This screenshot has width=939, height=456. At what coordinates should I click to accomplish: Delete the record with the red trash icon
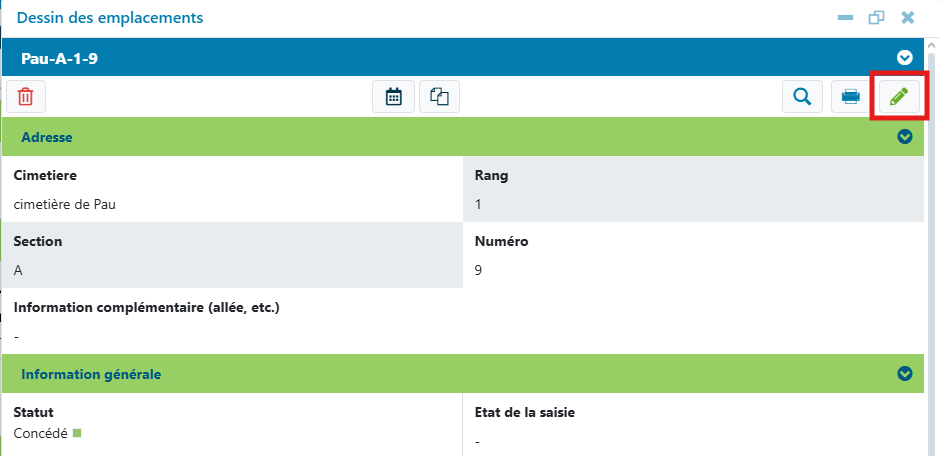click(x=26, y=96)
